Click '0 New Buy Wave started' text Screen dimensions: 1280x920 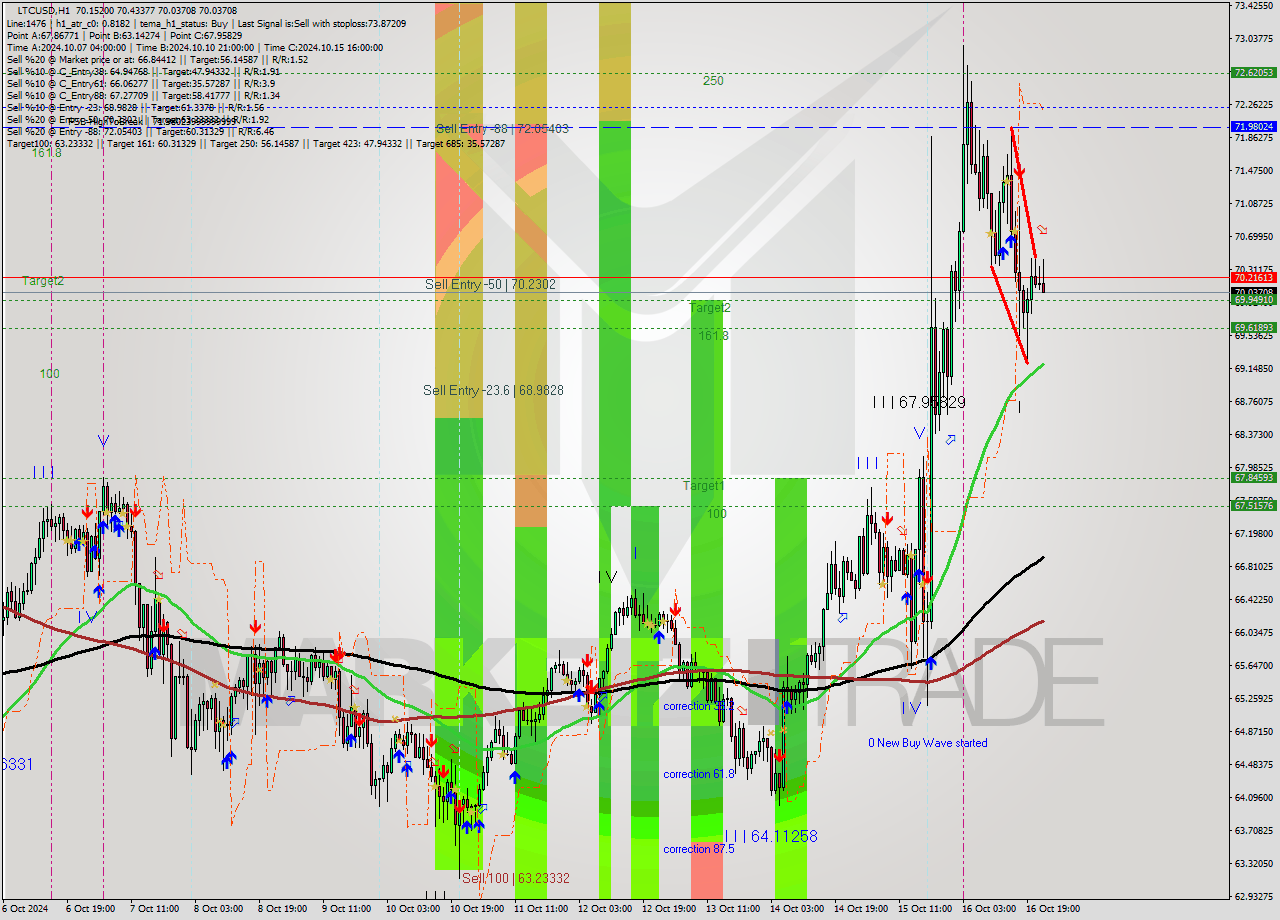pyautogui.click(x=928, y=743)
